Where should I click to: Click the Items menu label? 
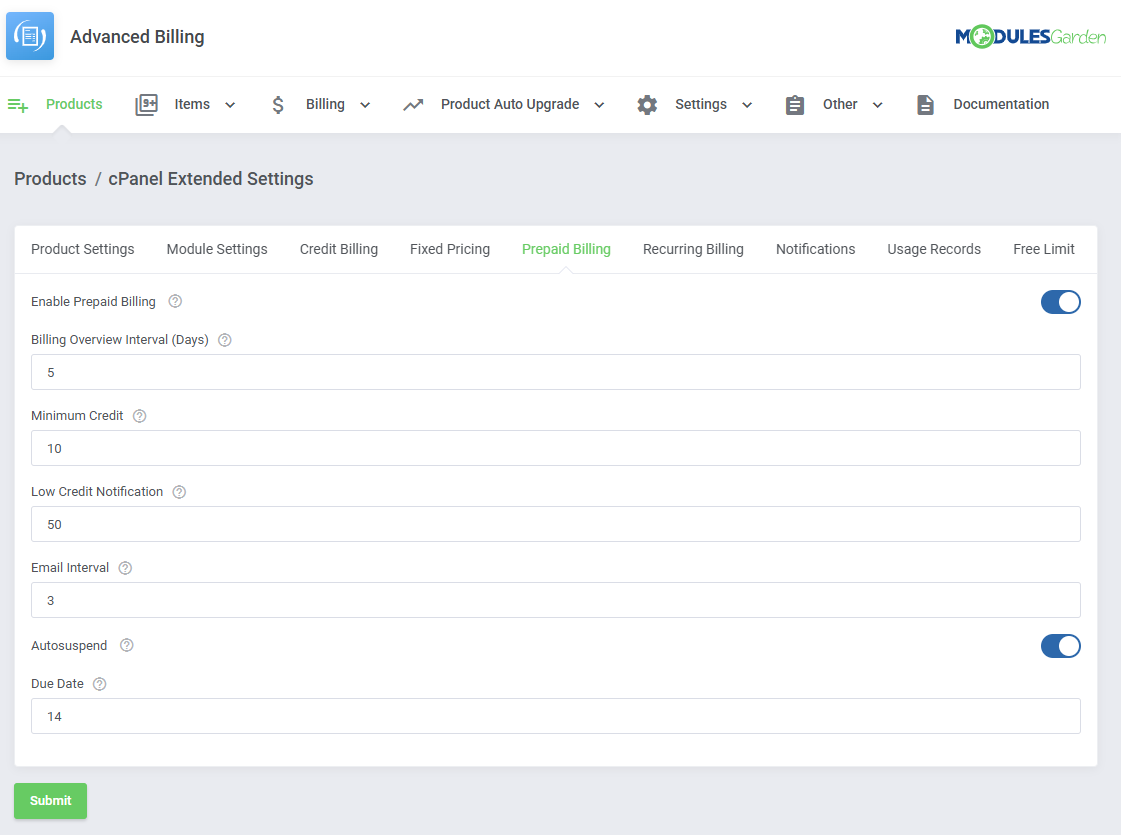click(192, 104)
